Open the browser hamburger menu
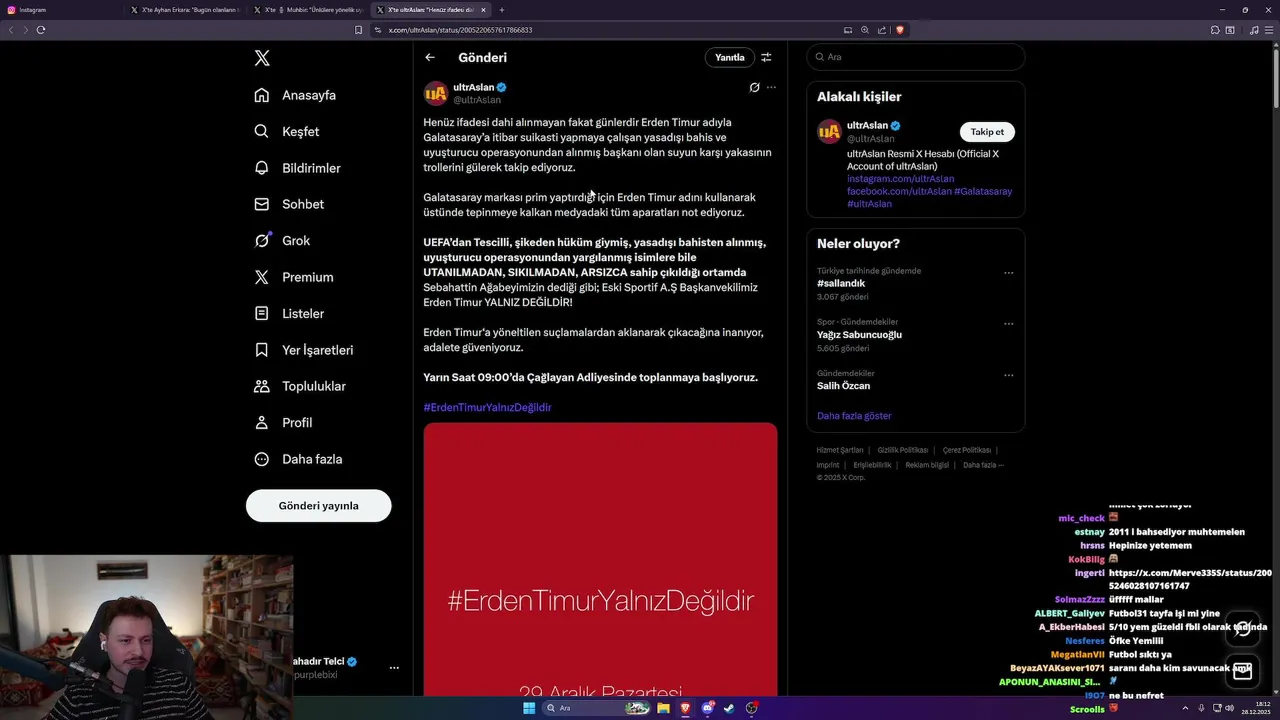This screenshot has height=720, width=1280. tap(1270, 30)
